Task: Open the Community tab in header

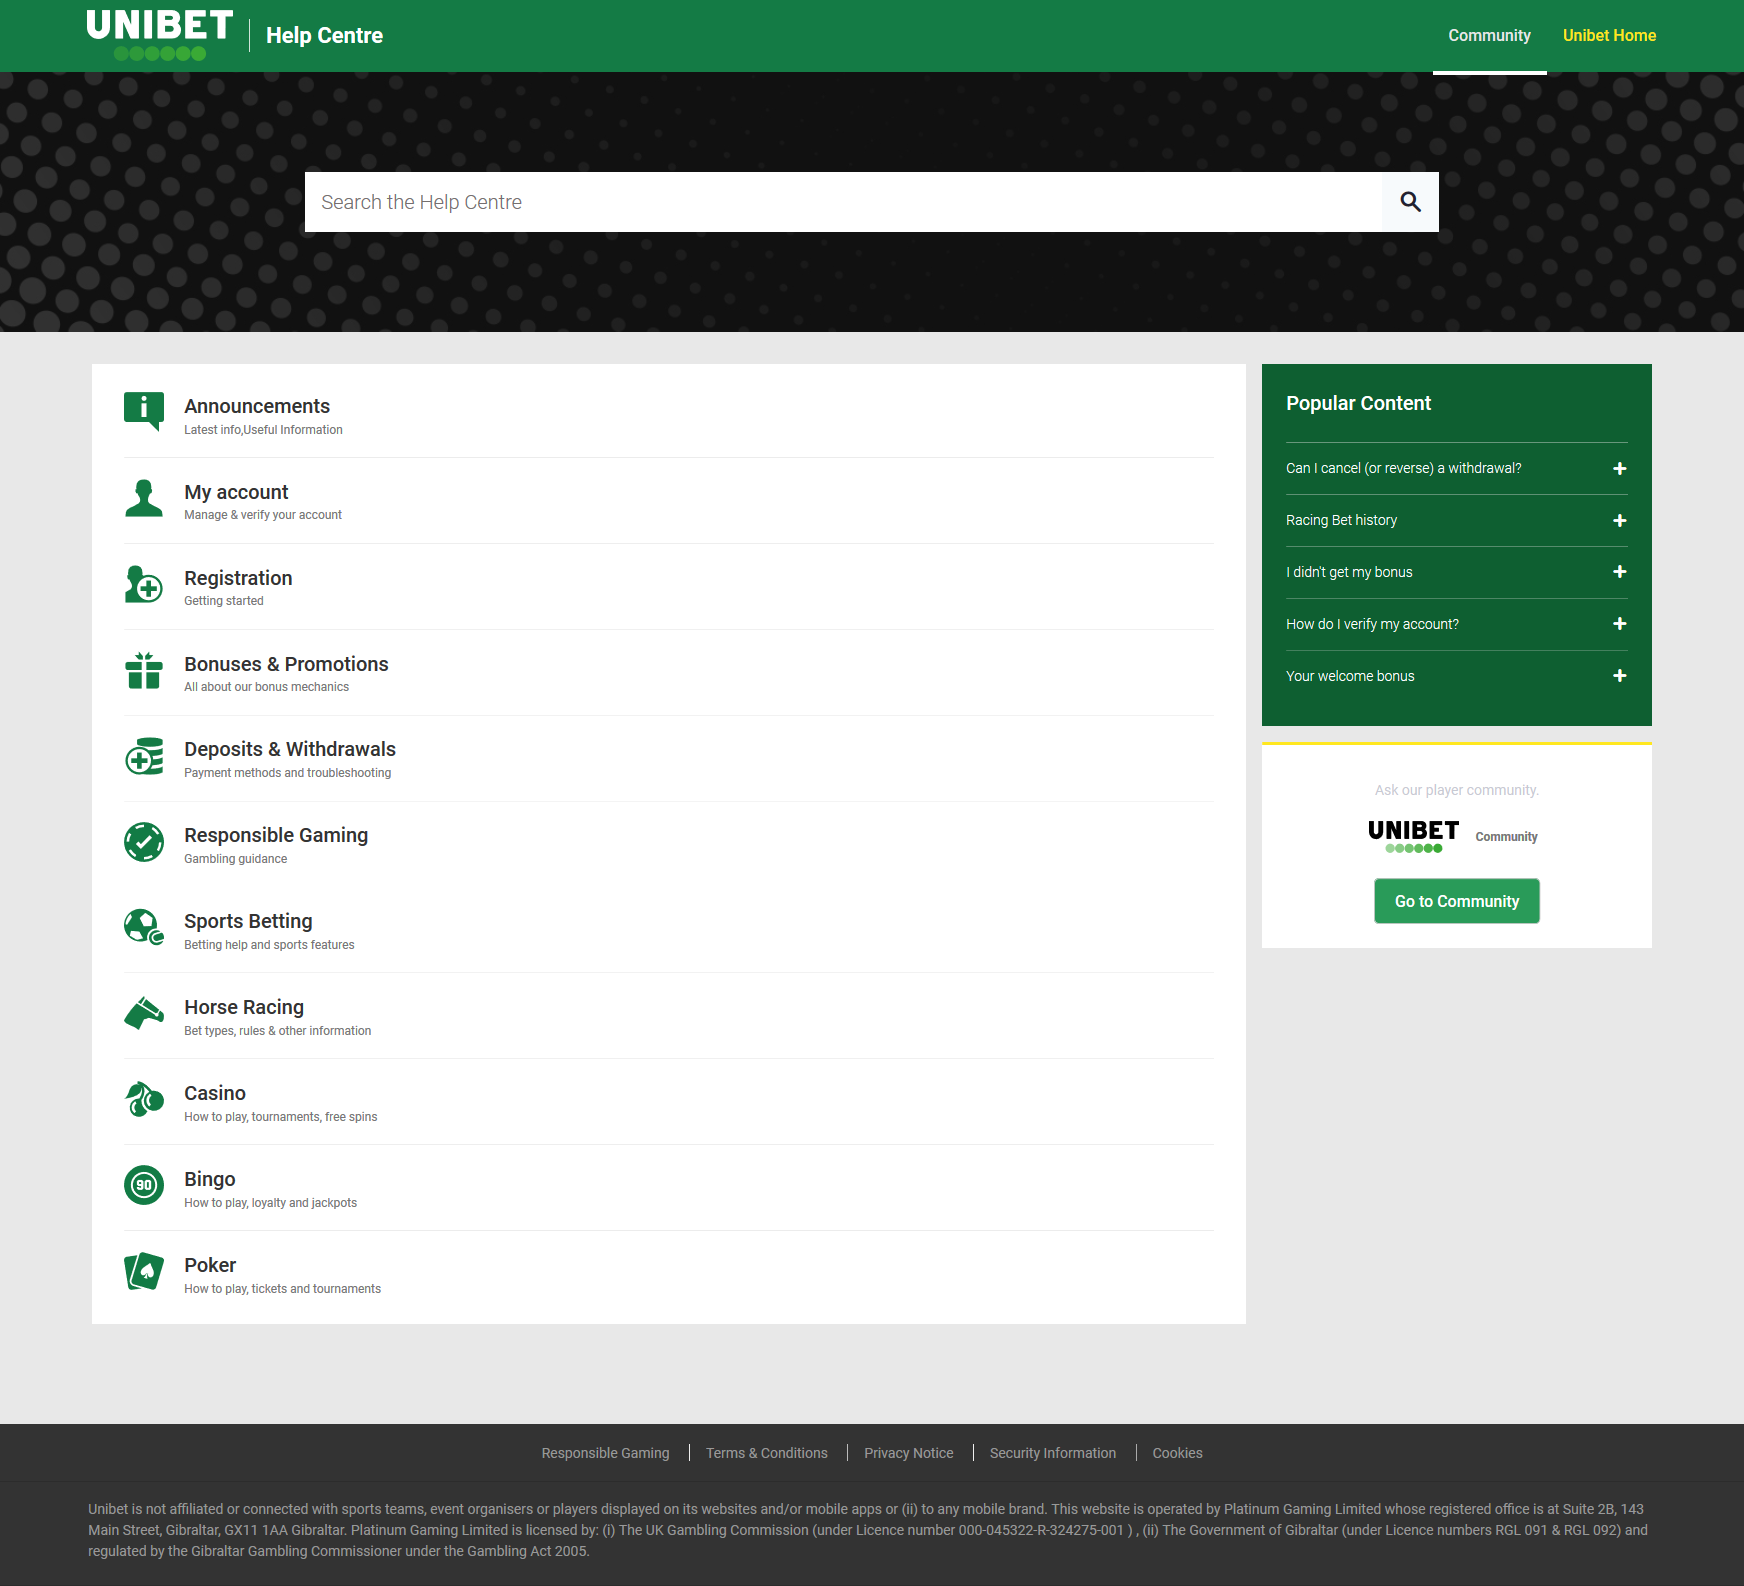Action: 1489,36
